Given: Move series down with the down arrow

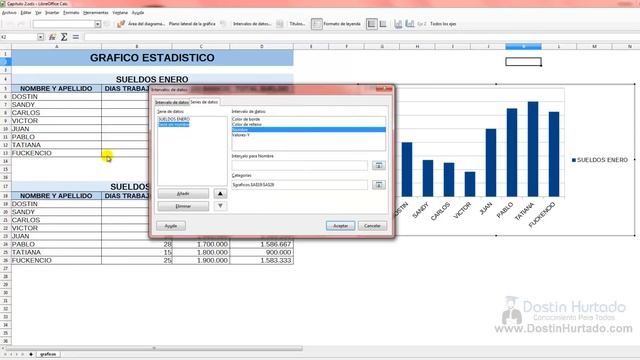Looking at the screenshot, I should click(220, 206).
